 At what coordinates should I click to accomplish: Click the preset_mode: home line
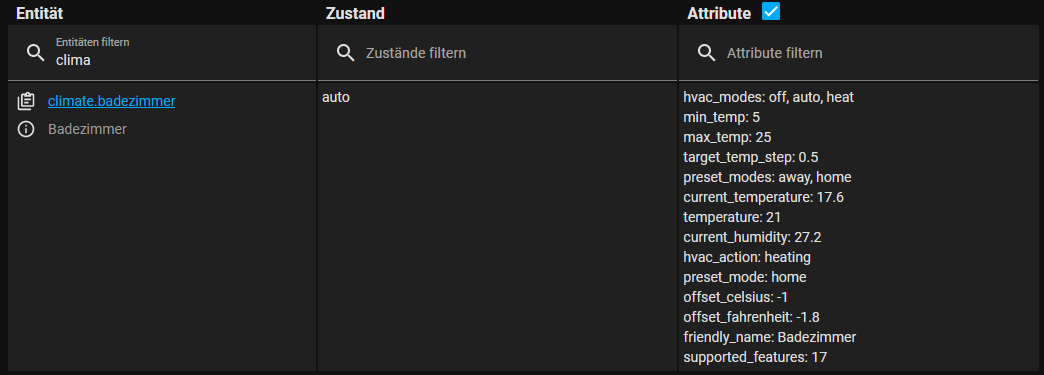(744, 277)
